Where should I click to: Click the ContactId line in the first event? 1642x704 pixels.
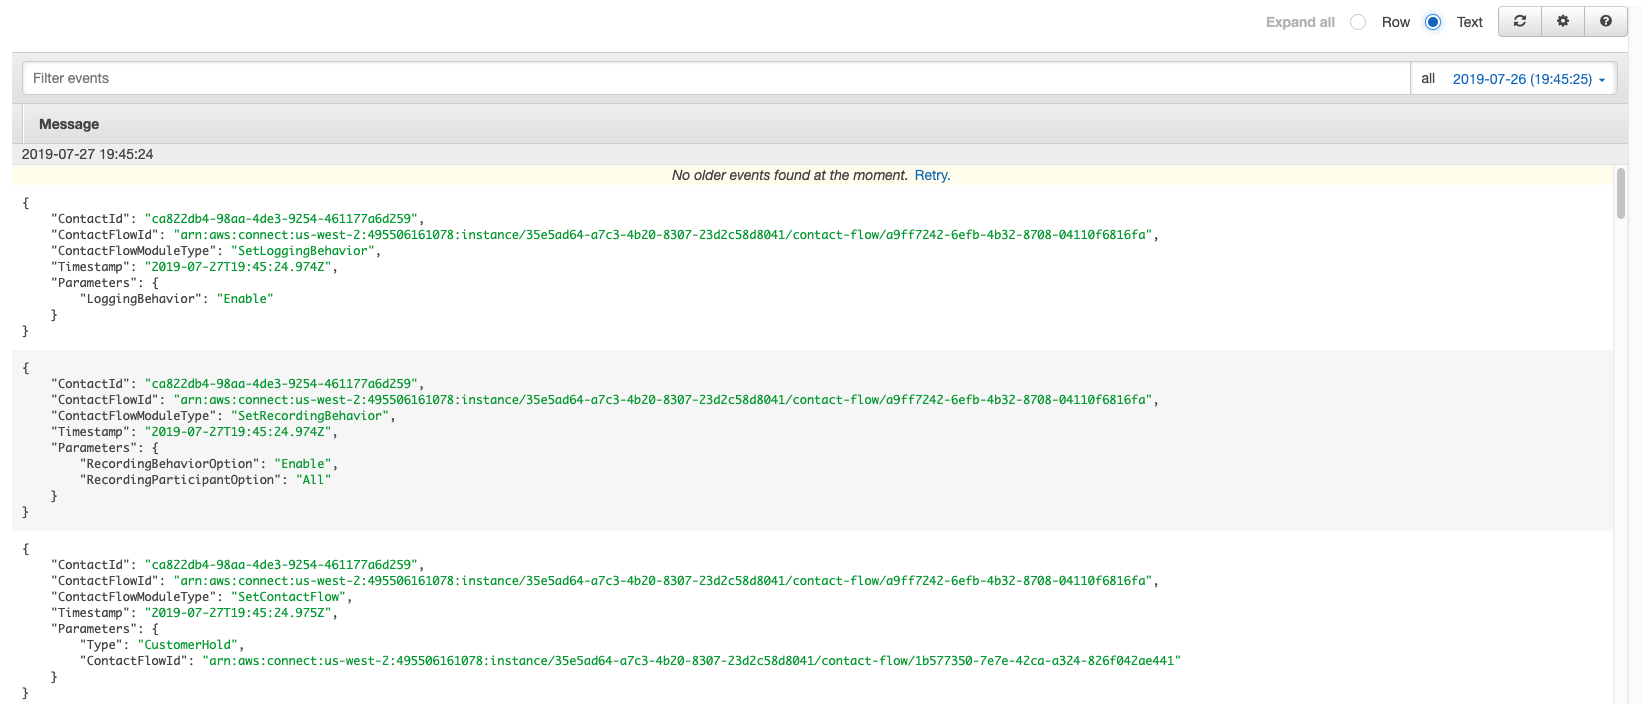[237, 219]
